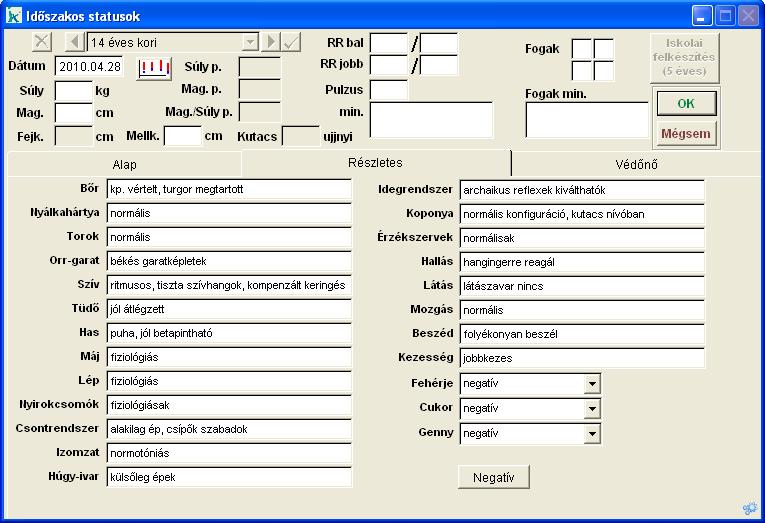Switch to the Védőnő tab

636,164
